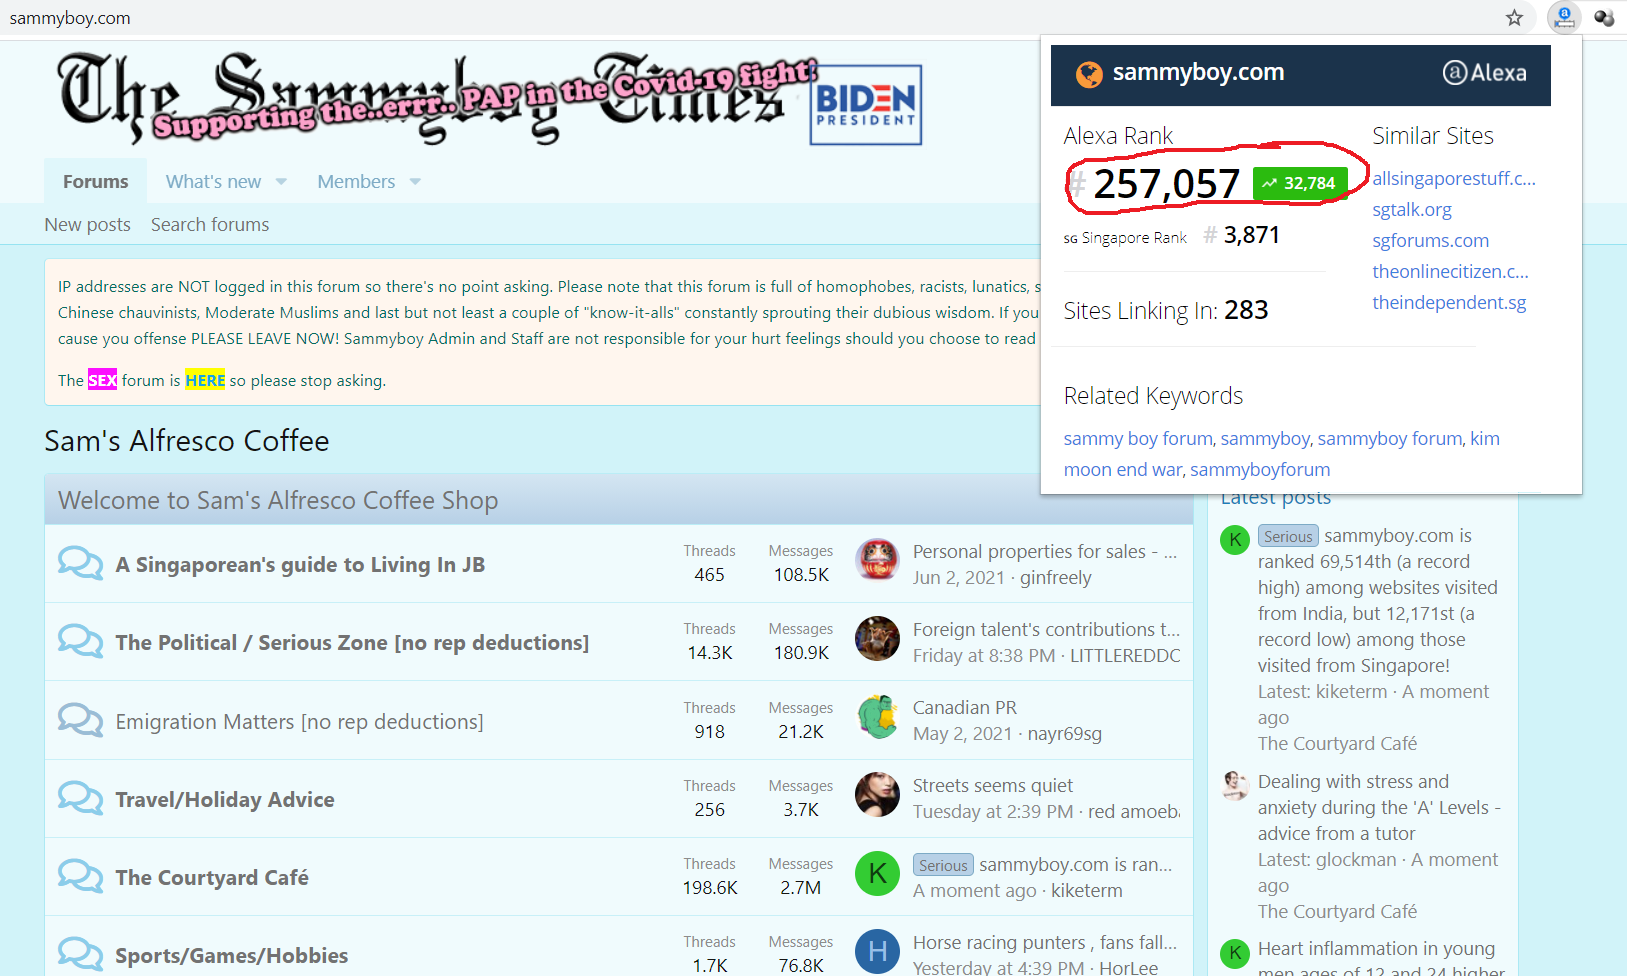Click the Serious tag in Courtyard Café row
Viewport: 1627px width, 976px height.
point(943,865)
